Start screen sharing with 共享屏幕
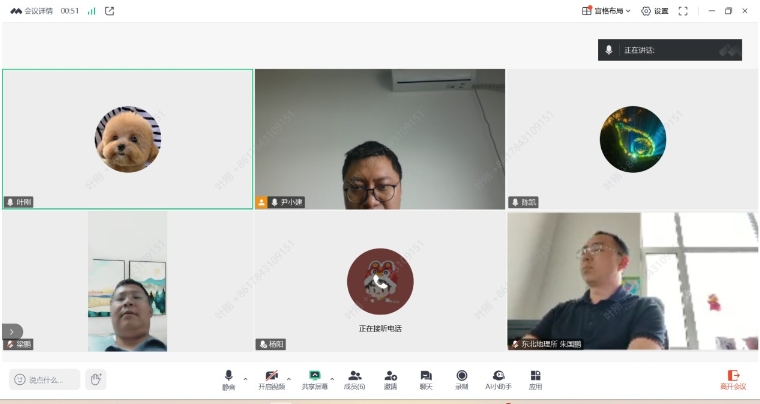 coord(314,378)
